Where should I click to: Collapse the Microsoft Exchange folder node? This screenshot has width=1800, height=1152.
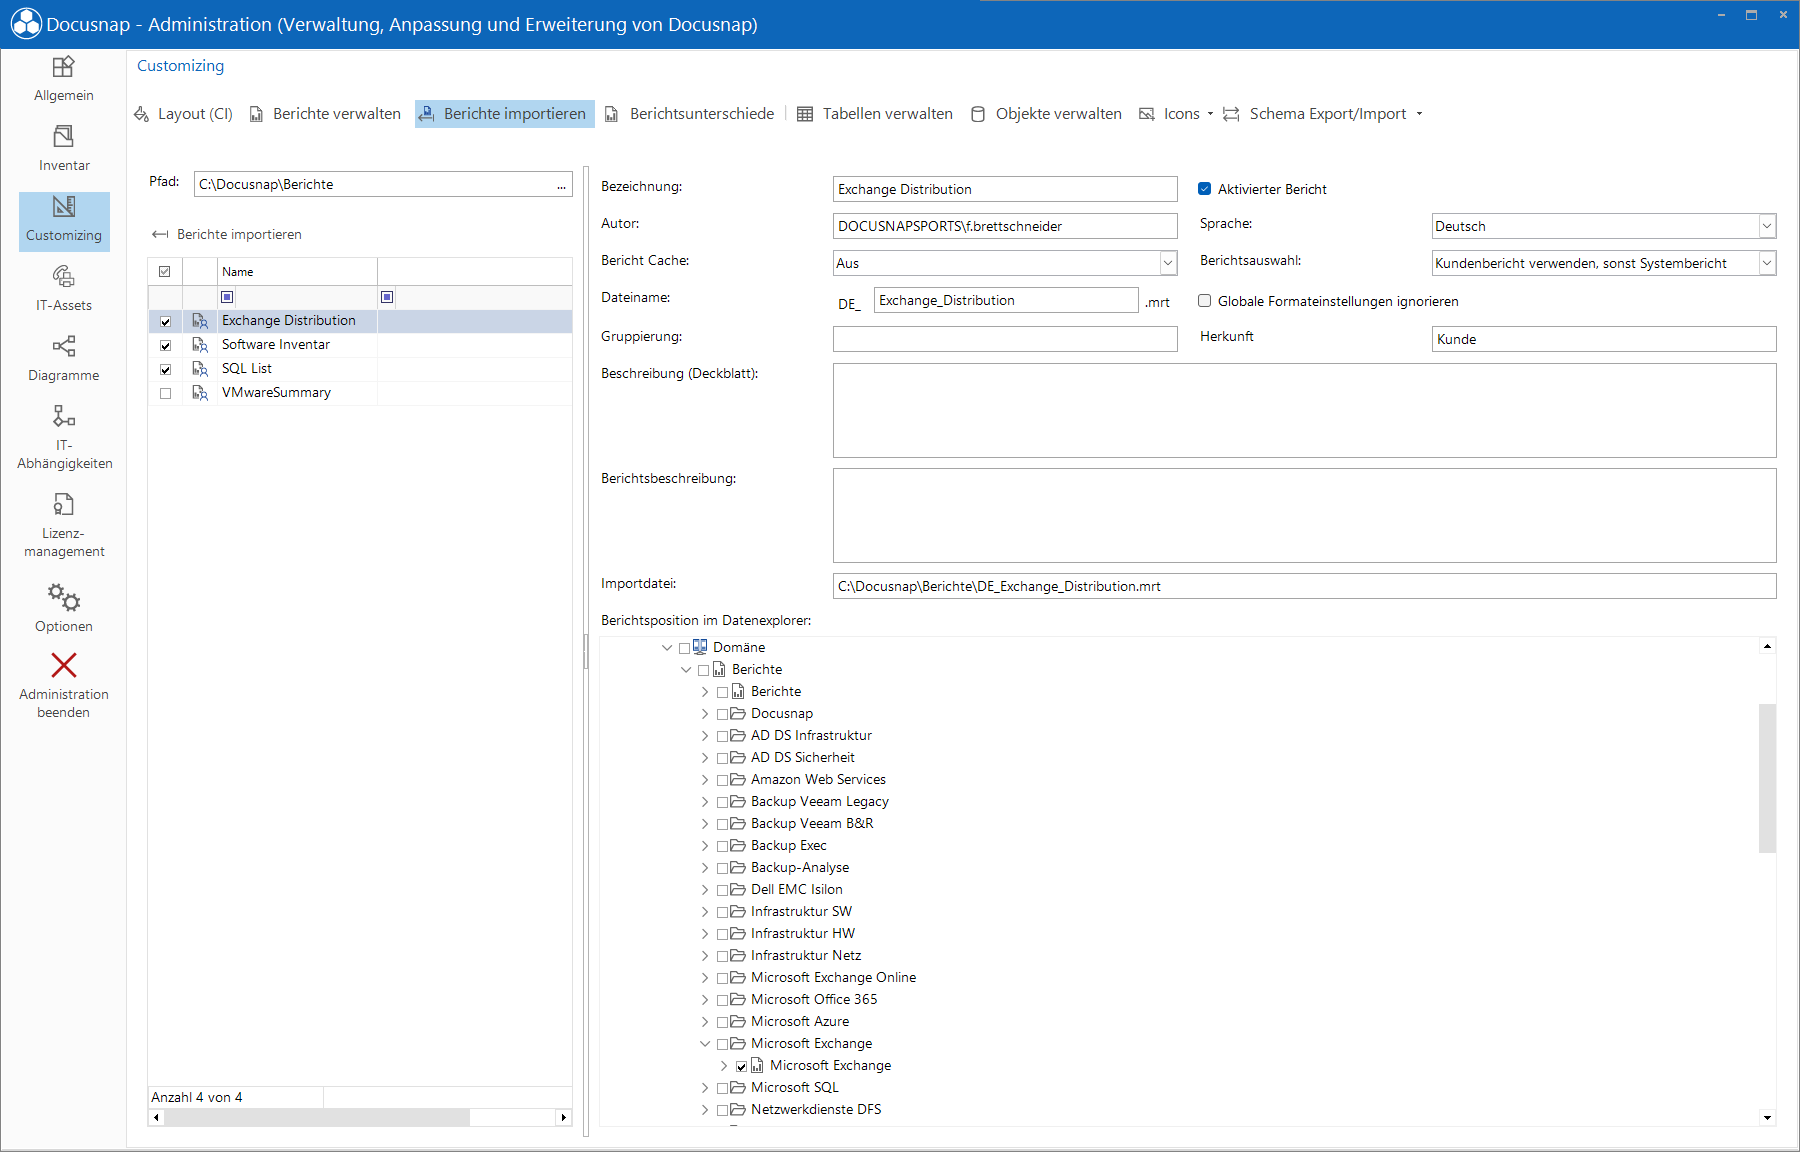tap(705, 1044)
